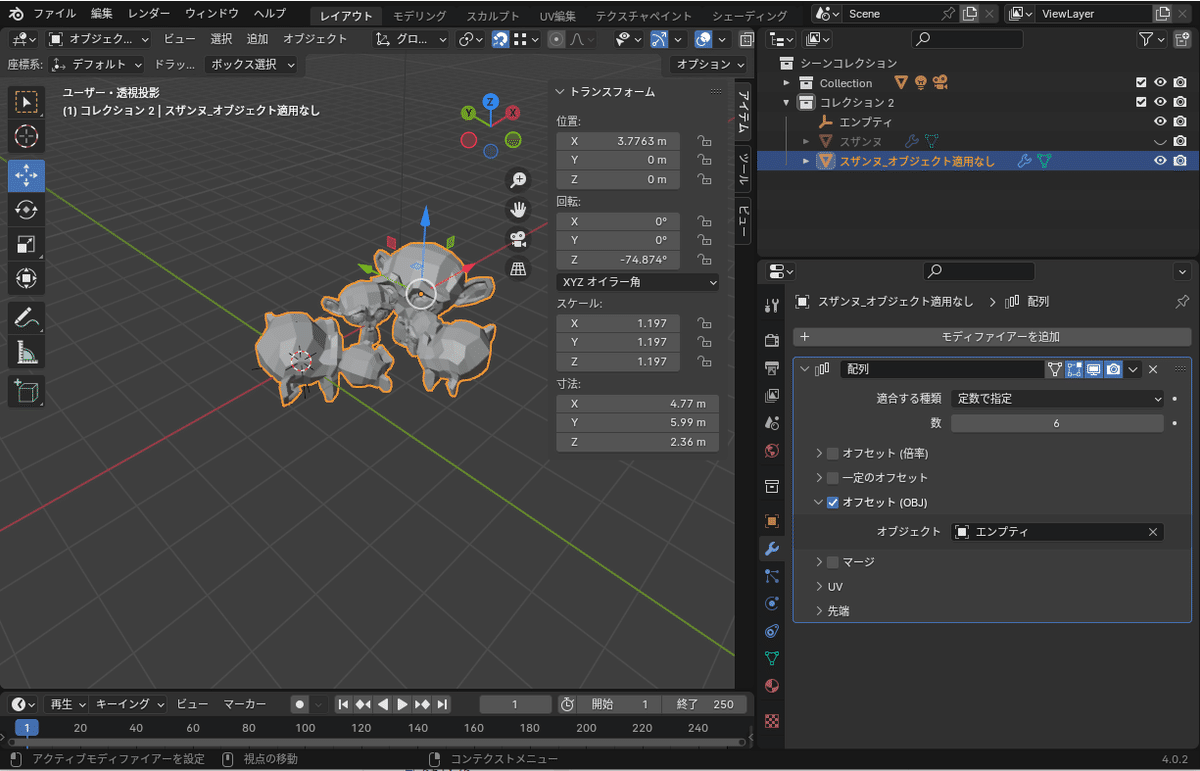Open the レンダー menu
Image resolution: width=1200 pixels, height=771 pixels.
[x=149, y=14]
